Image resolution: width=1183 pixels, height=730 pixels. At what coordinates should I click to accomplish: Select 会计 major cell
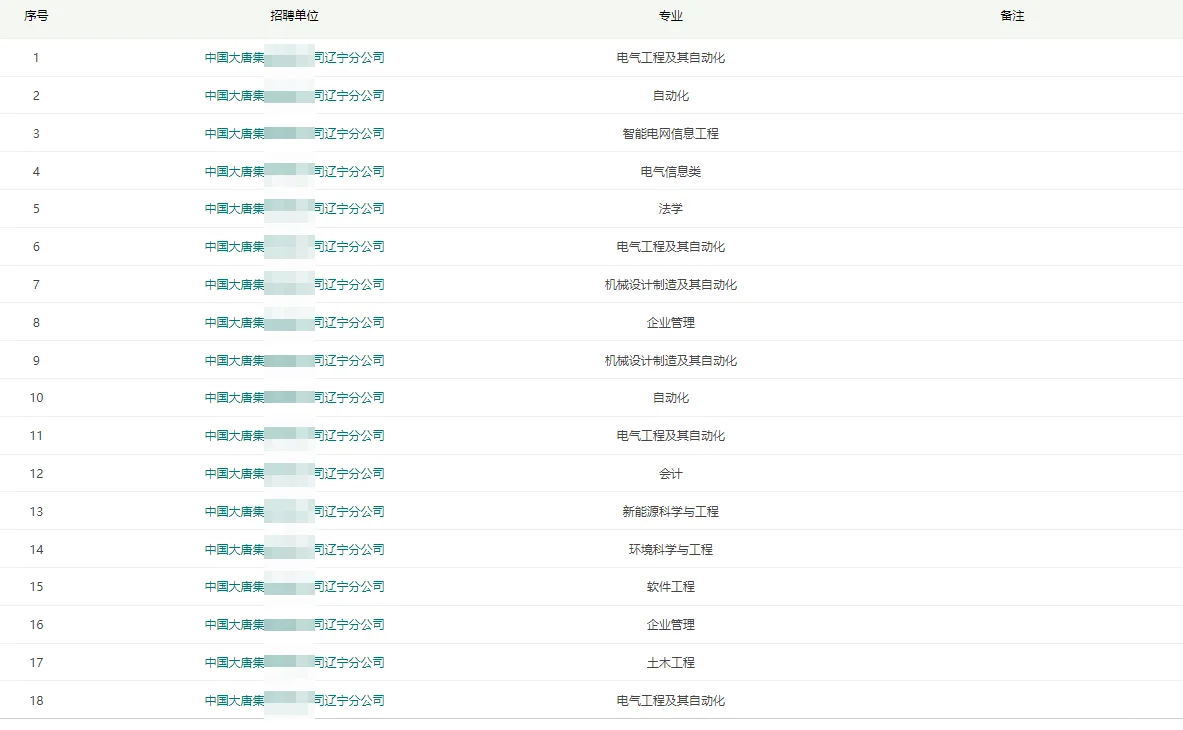pos(671,474)
